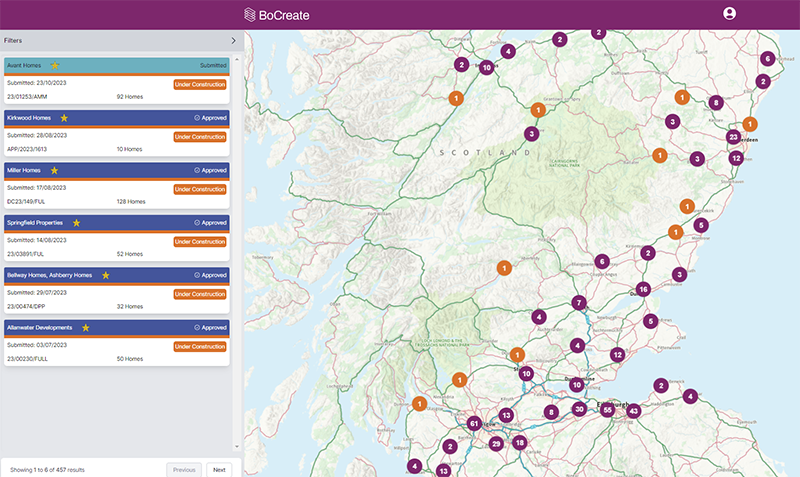The height and width of the screenshot is (477, 800).
Task: Click Under Construction badge on Miller Homes
Action: click(200, 189)
